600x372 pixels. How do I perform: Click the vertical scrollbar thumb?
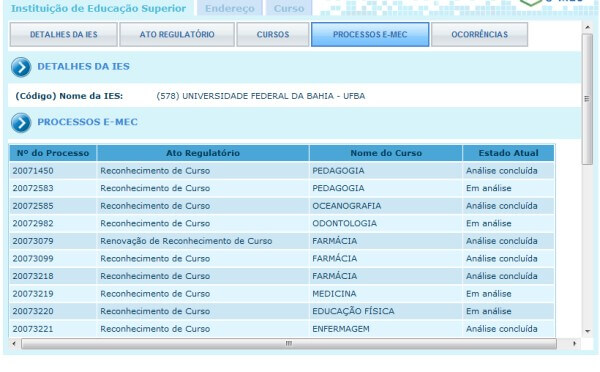click(587, 99)
